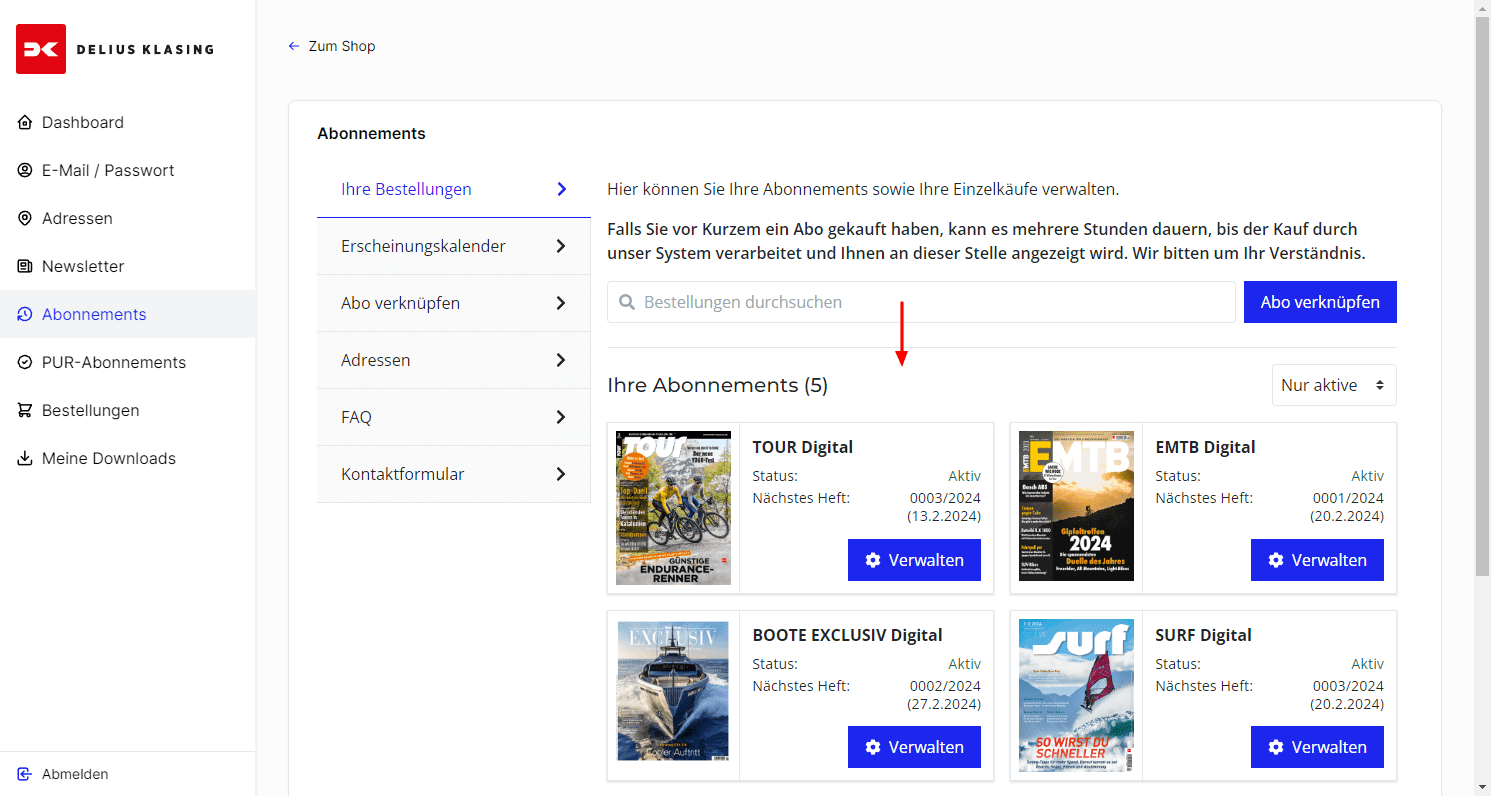Image resolution: width=1491 pixels, height=796 pixels.
Task: Click the Adressen location pin icon
Action: (x=25, y=218)
